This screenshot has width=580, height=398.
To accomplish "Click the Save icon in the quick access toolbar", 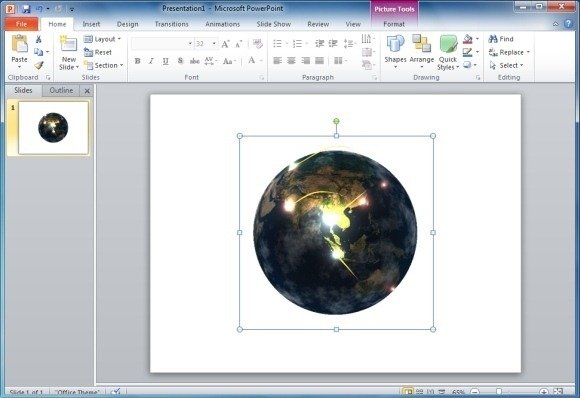I will click(x=26, y=9).
